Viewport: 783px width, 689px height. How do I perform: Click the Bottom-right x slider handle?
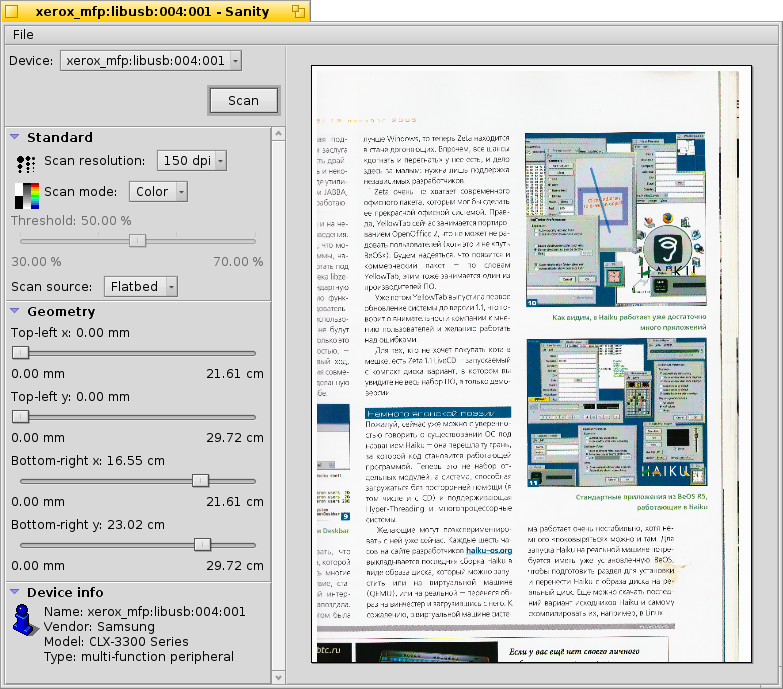click(200, 481)
